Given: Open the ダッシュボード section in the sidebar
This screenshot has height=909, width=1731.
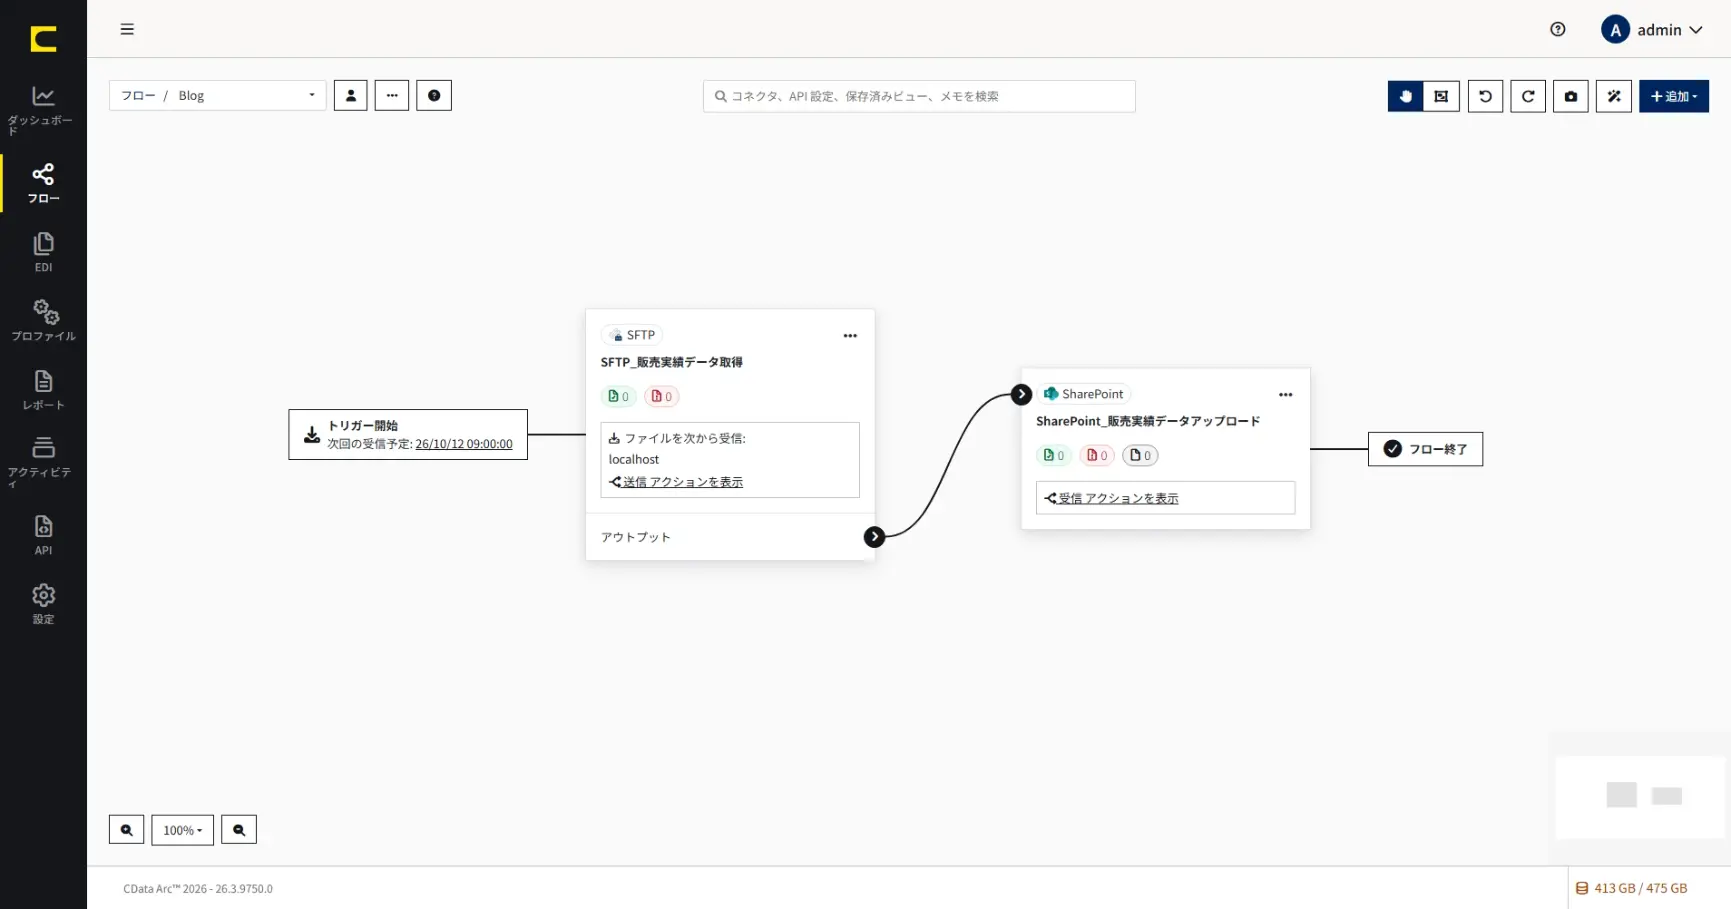Looking at the screenshot, I should tap(43, 110).
